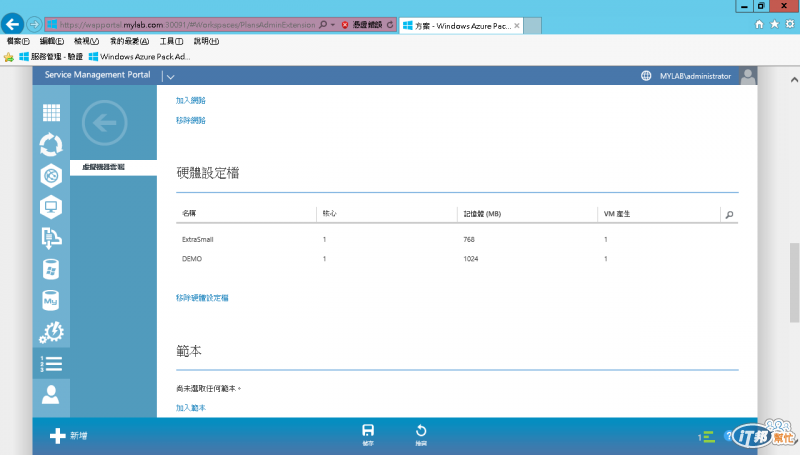Open the SQL Servers database icon
800x455 pixels.
pos(51,269)
